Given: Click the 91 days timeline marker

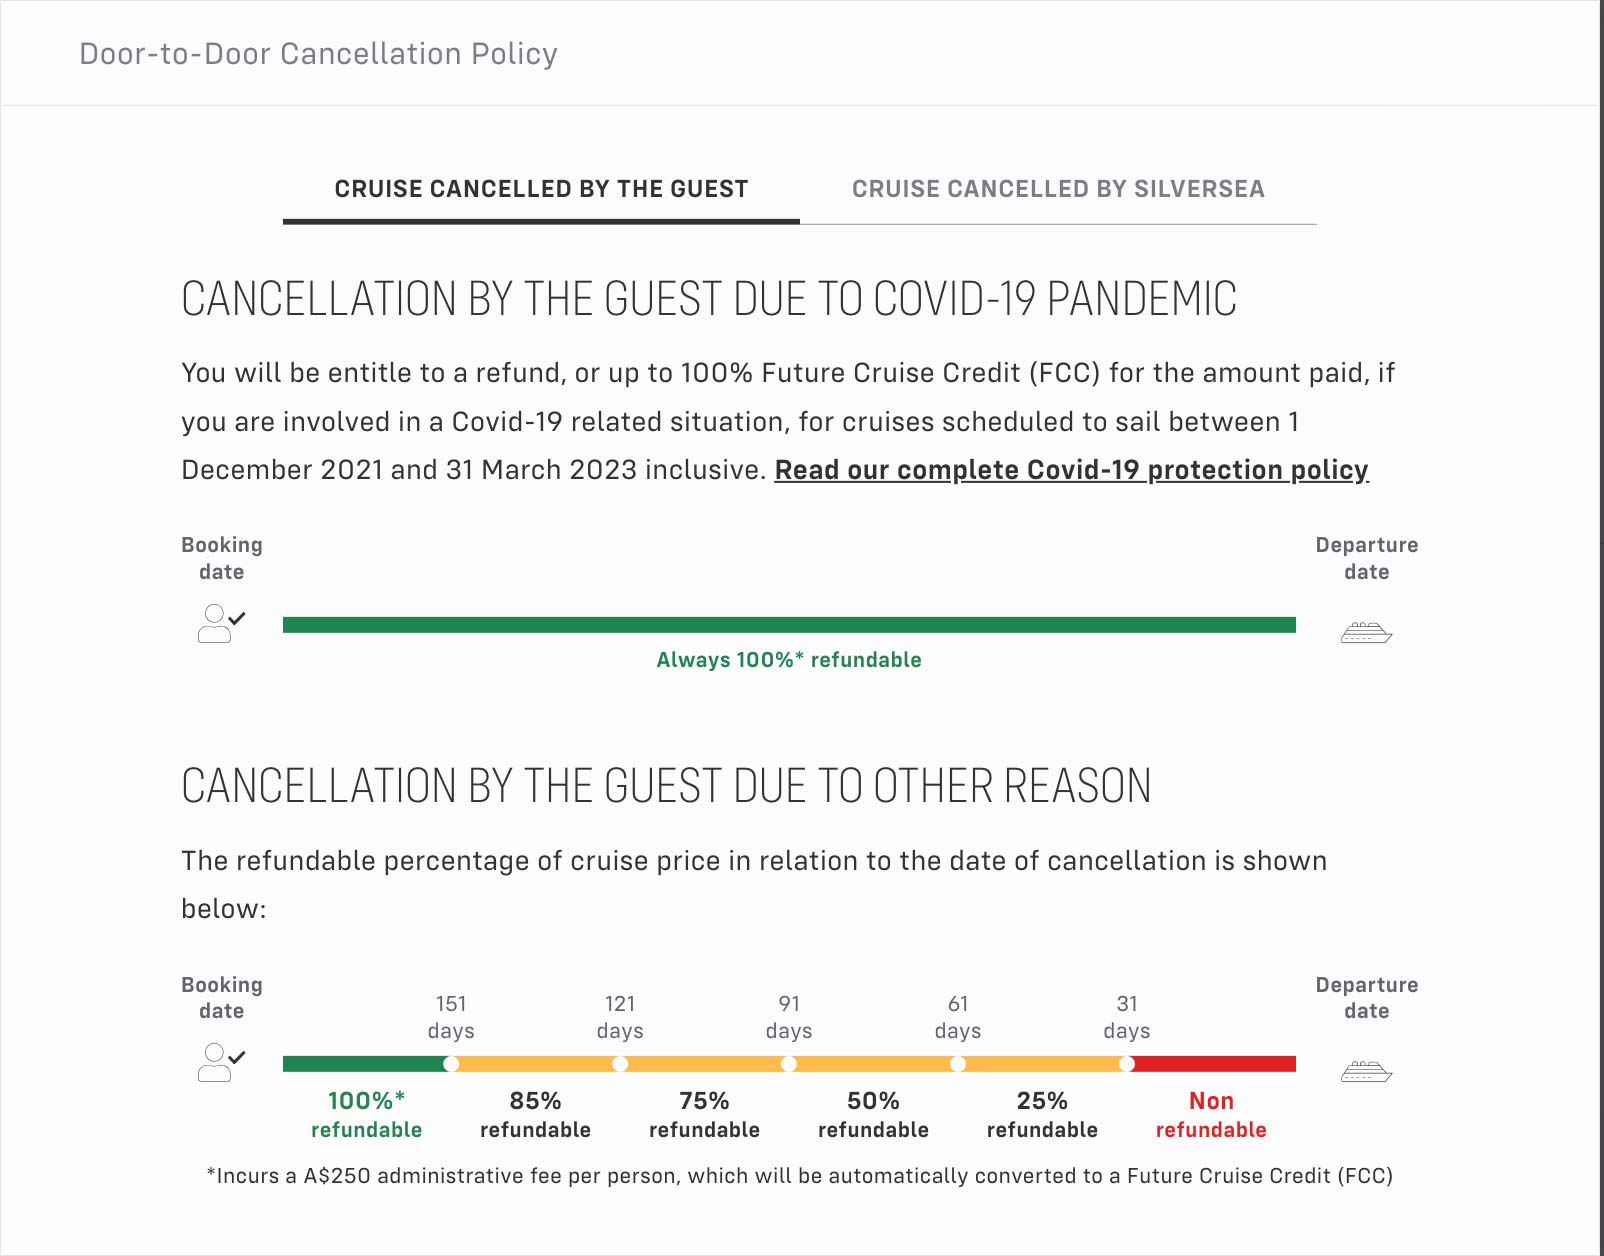Looking at the screenshot, I should 789,1064.
